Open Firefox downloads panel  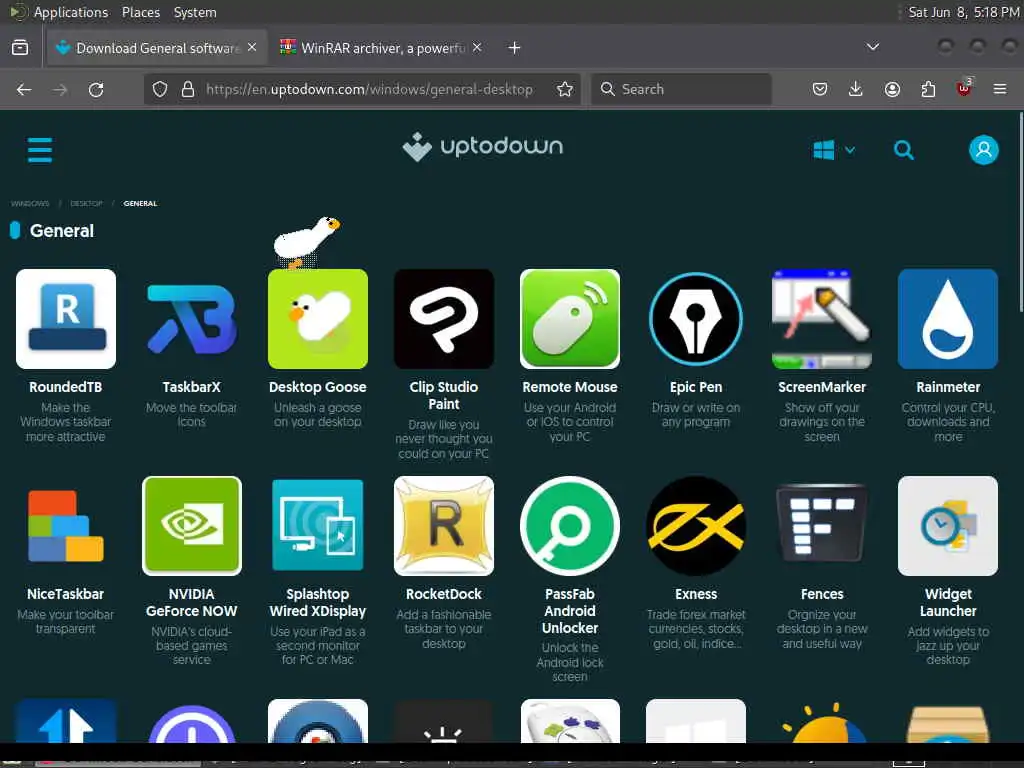point(856,89)
